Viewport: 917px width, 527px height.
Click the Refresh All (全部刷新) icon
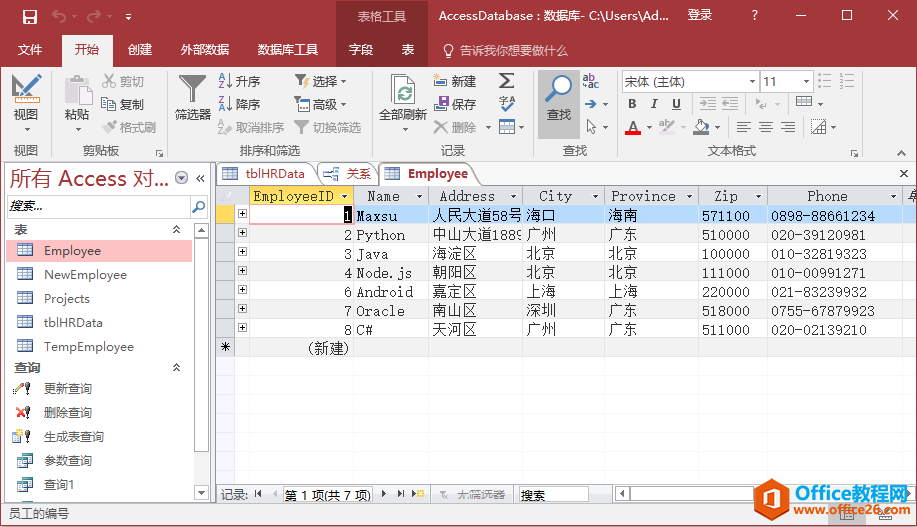tap(403, 97)
